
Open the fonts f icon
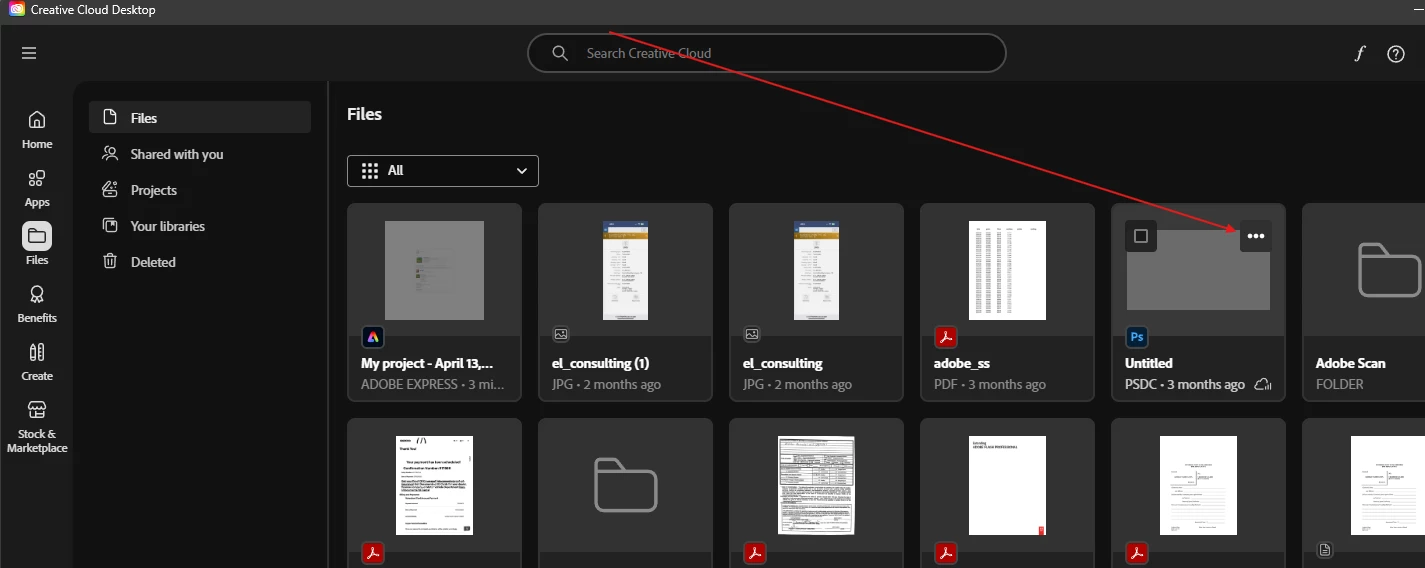[1360, 54]
